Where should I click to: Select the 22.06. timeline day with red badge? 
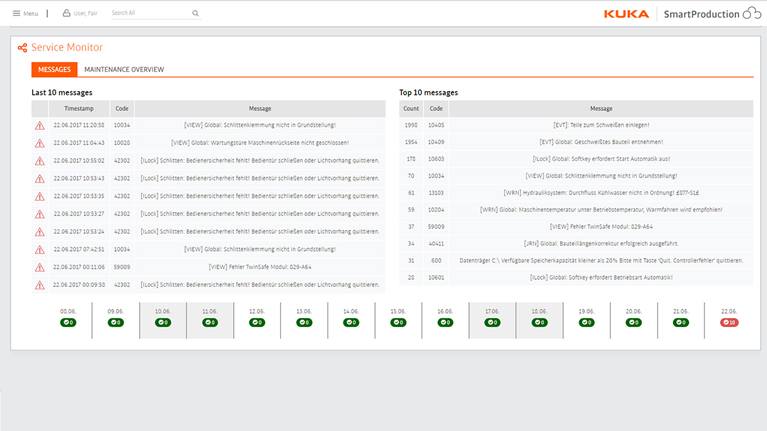point(729,317)
